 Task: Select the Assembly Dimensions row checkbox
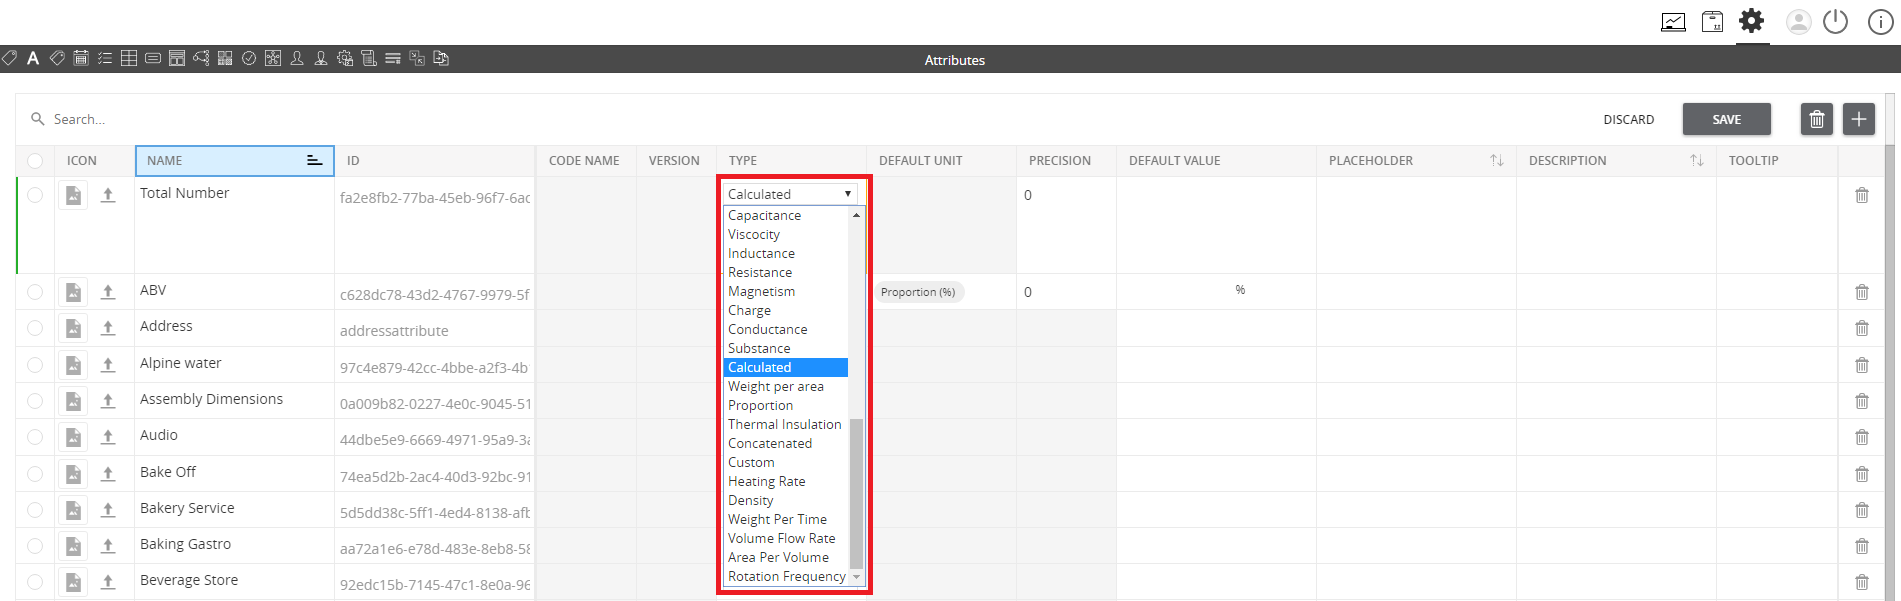pyautogui.click(x=35, y=401)
